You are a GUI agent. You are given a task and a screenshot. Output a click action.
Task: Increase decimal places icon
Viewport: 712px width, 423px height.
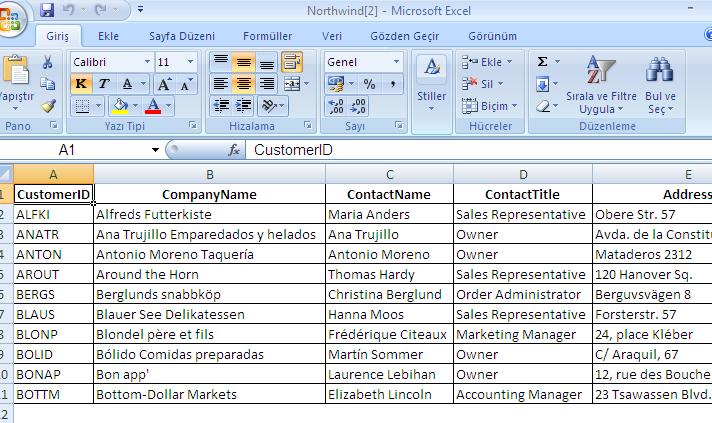336,106
